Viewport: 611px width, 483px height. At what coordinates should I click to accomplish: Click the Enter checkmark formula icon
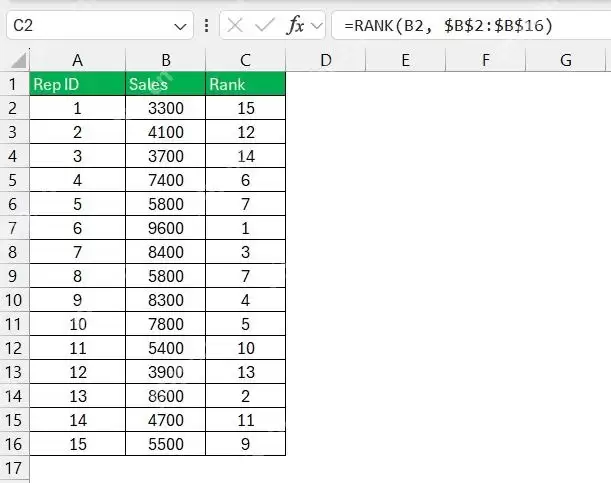(x=265, y=26)
